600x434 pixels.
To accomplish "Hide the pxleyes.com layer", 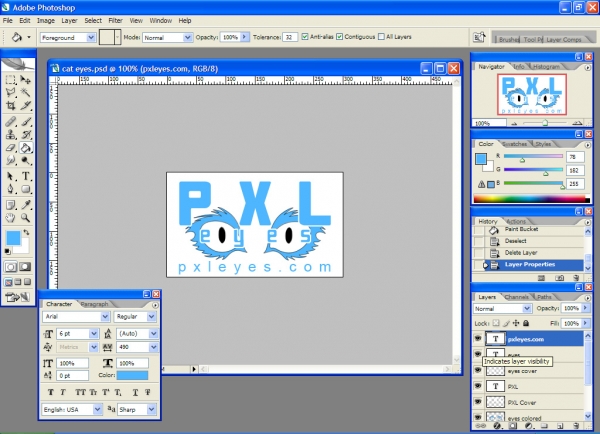I will (478, 339).
